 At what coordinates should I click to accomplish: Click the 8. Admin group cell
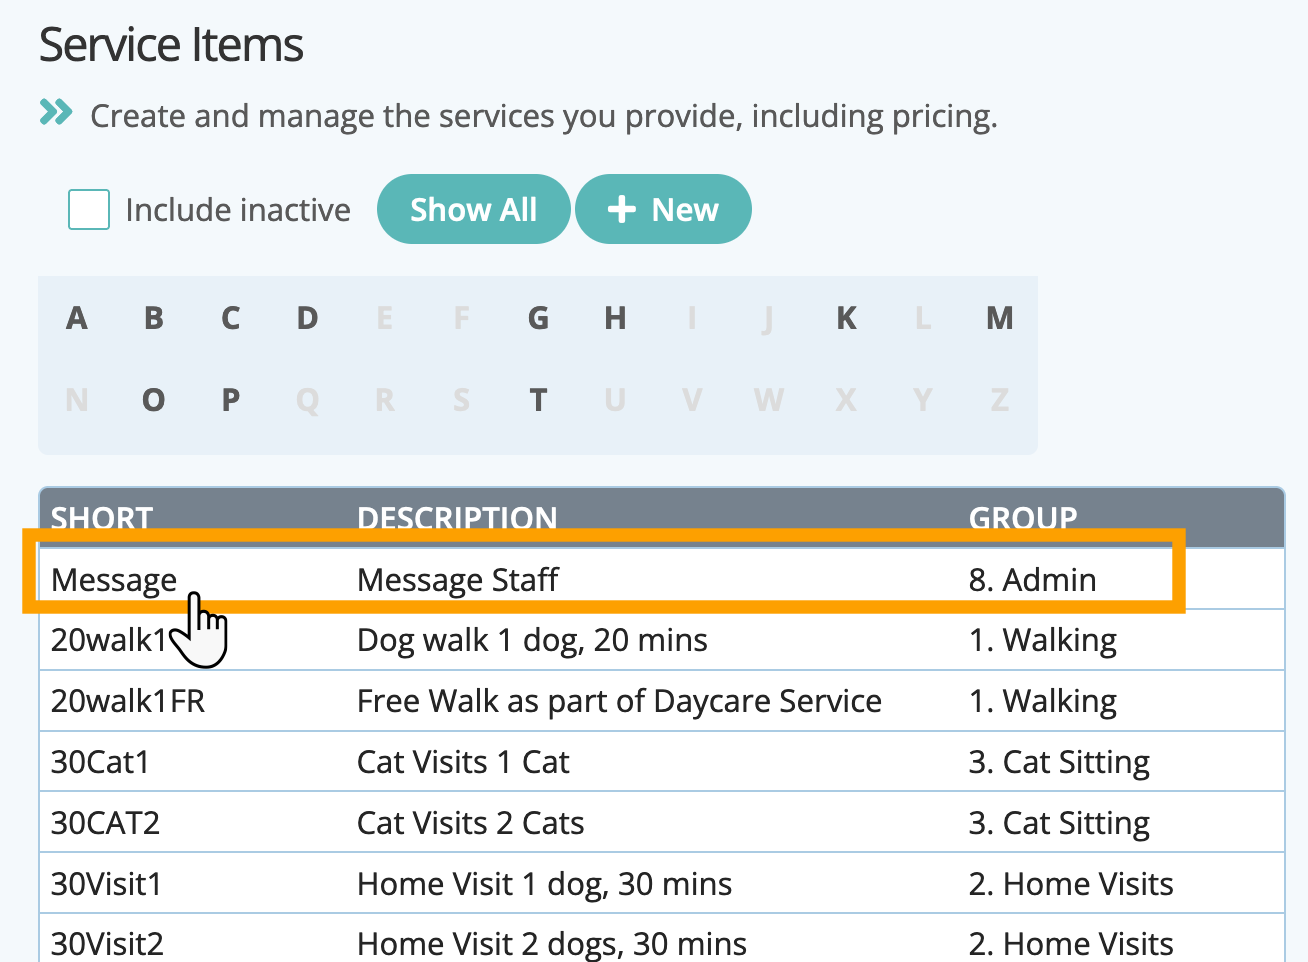(1033, 580)
